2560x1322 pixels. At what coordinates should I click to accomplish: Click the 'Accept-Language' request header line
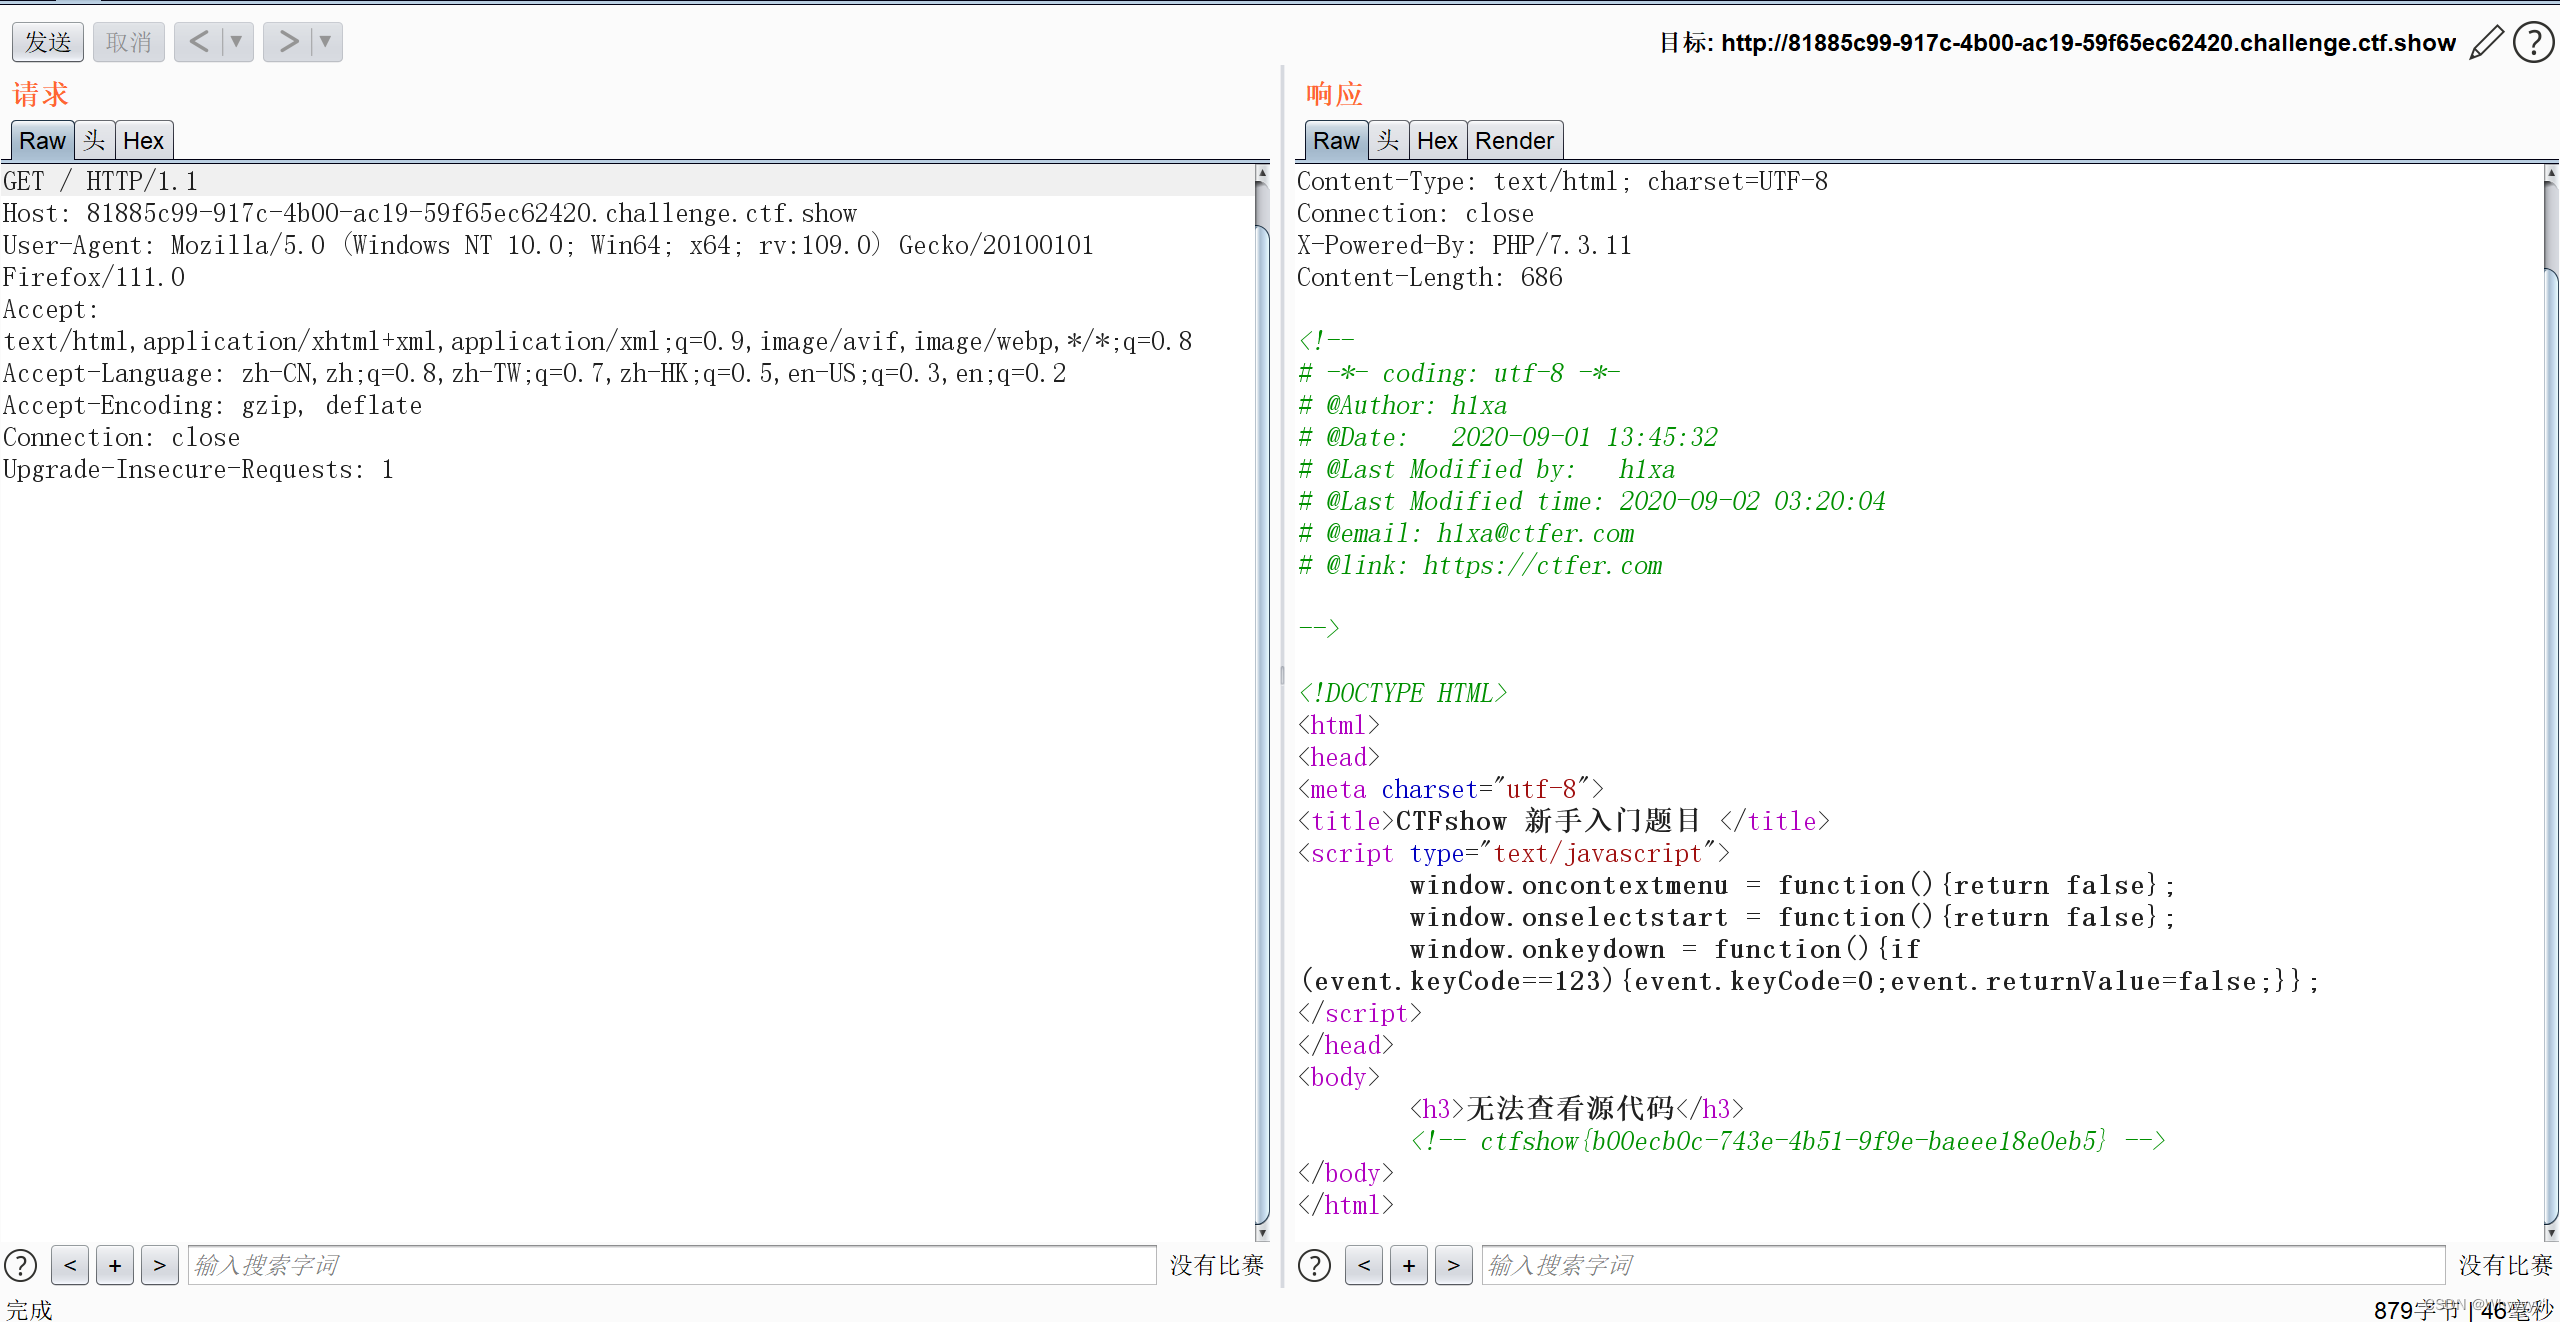534,373
